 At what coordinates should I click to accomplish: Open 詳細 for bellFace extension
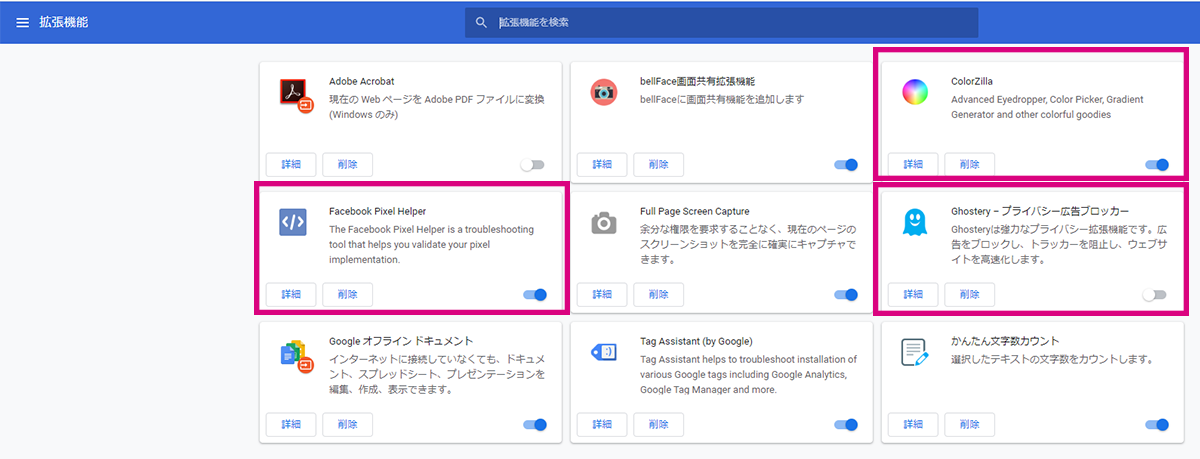[602, 165]
